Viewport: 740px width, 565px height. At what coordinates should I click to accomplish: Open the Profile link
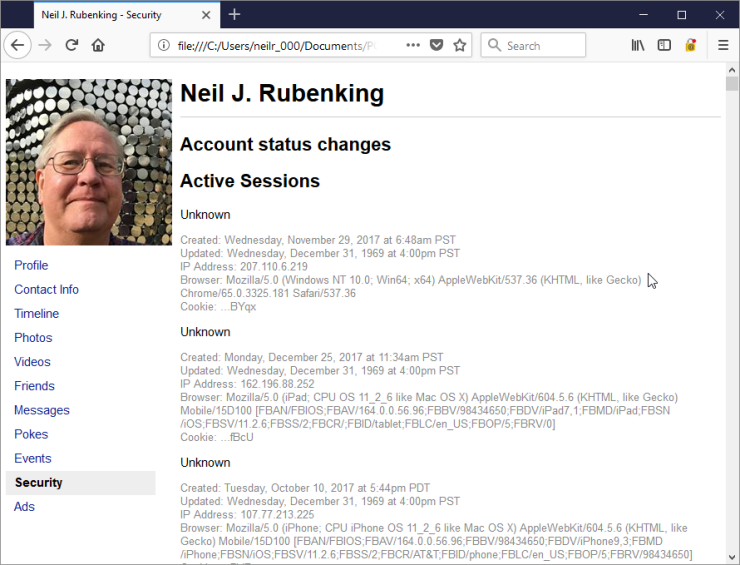tap(31, 265)
